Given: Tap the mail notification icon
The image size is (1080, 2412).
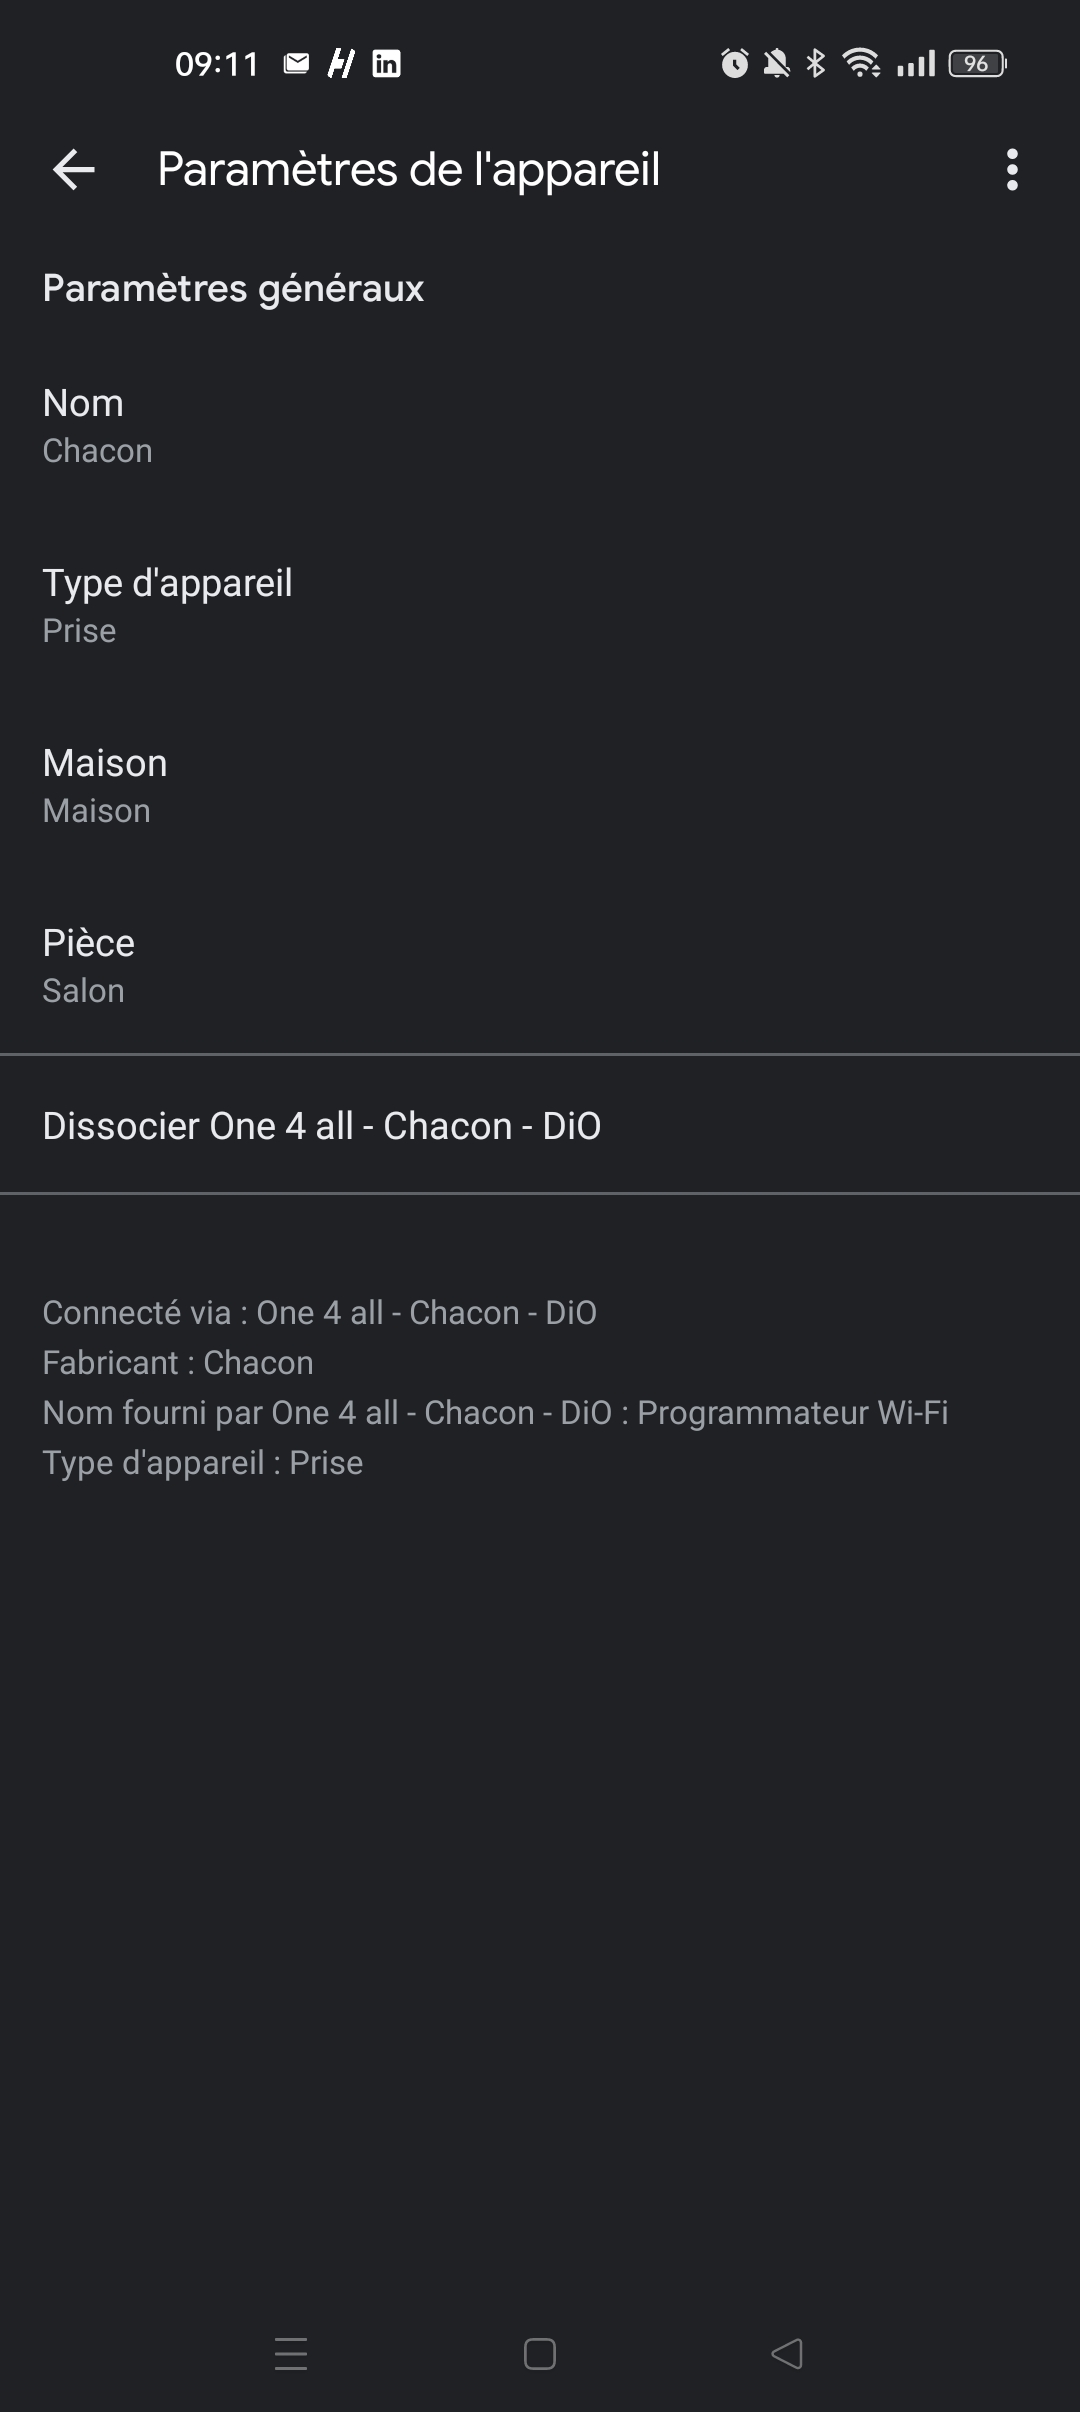Looking at the screenshot, I should point(296,64).
